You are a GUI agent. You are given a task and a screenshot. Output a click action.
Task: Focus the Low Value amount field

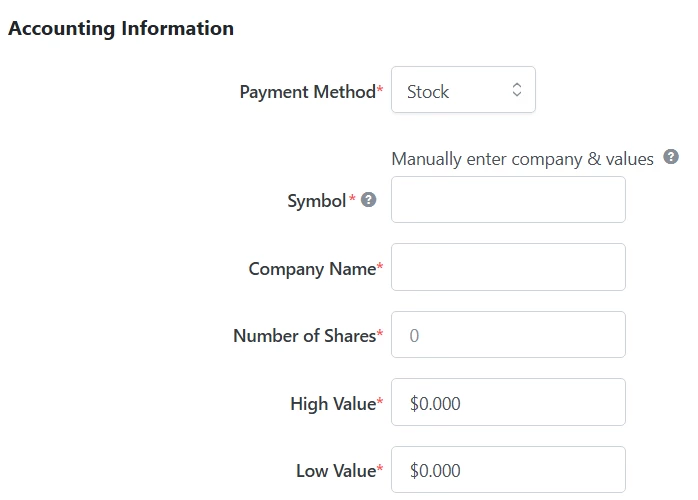click(508, 469)
